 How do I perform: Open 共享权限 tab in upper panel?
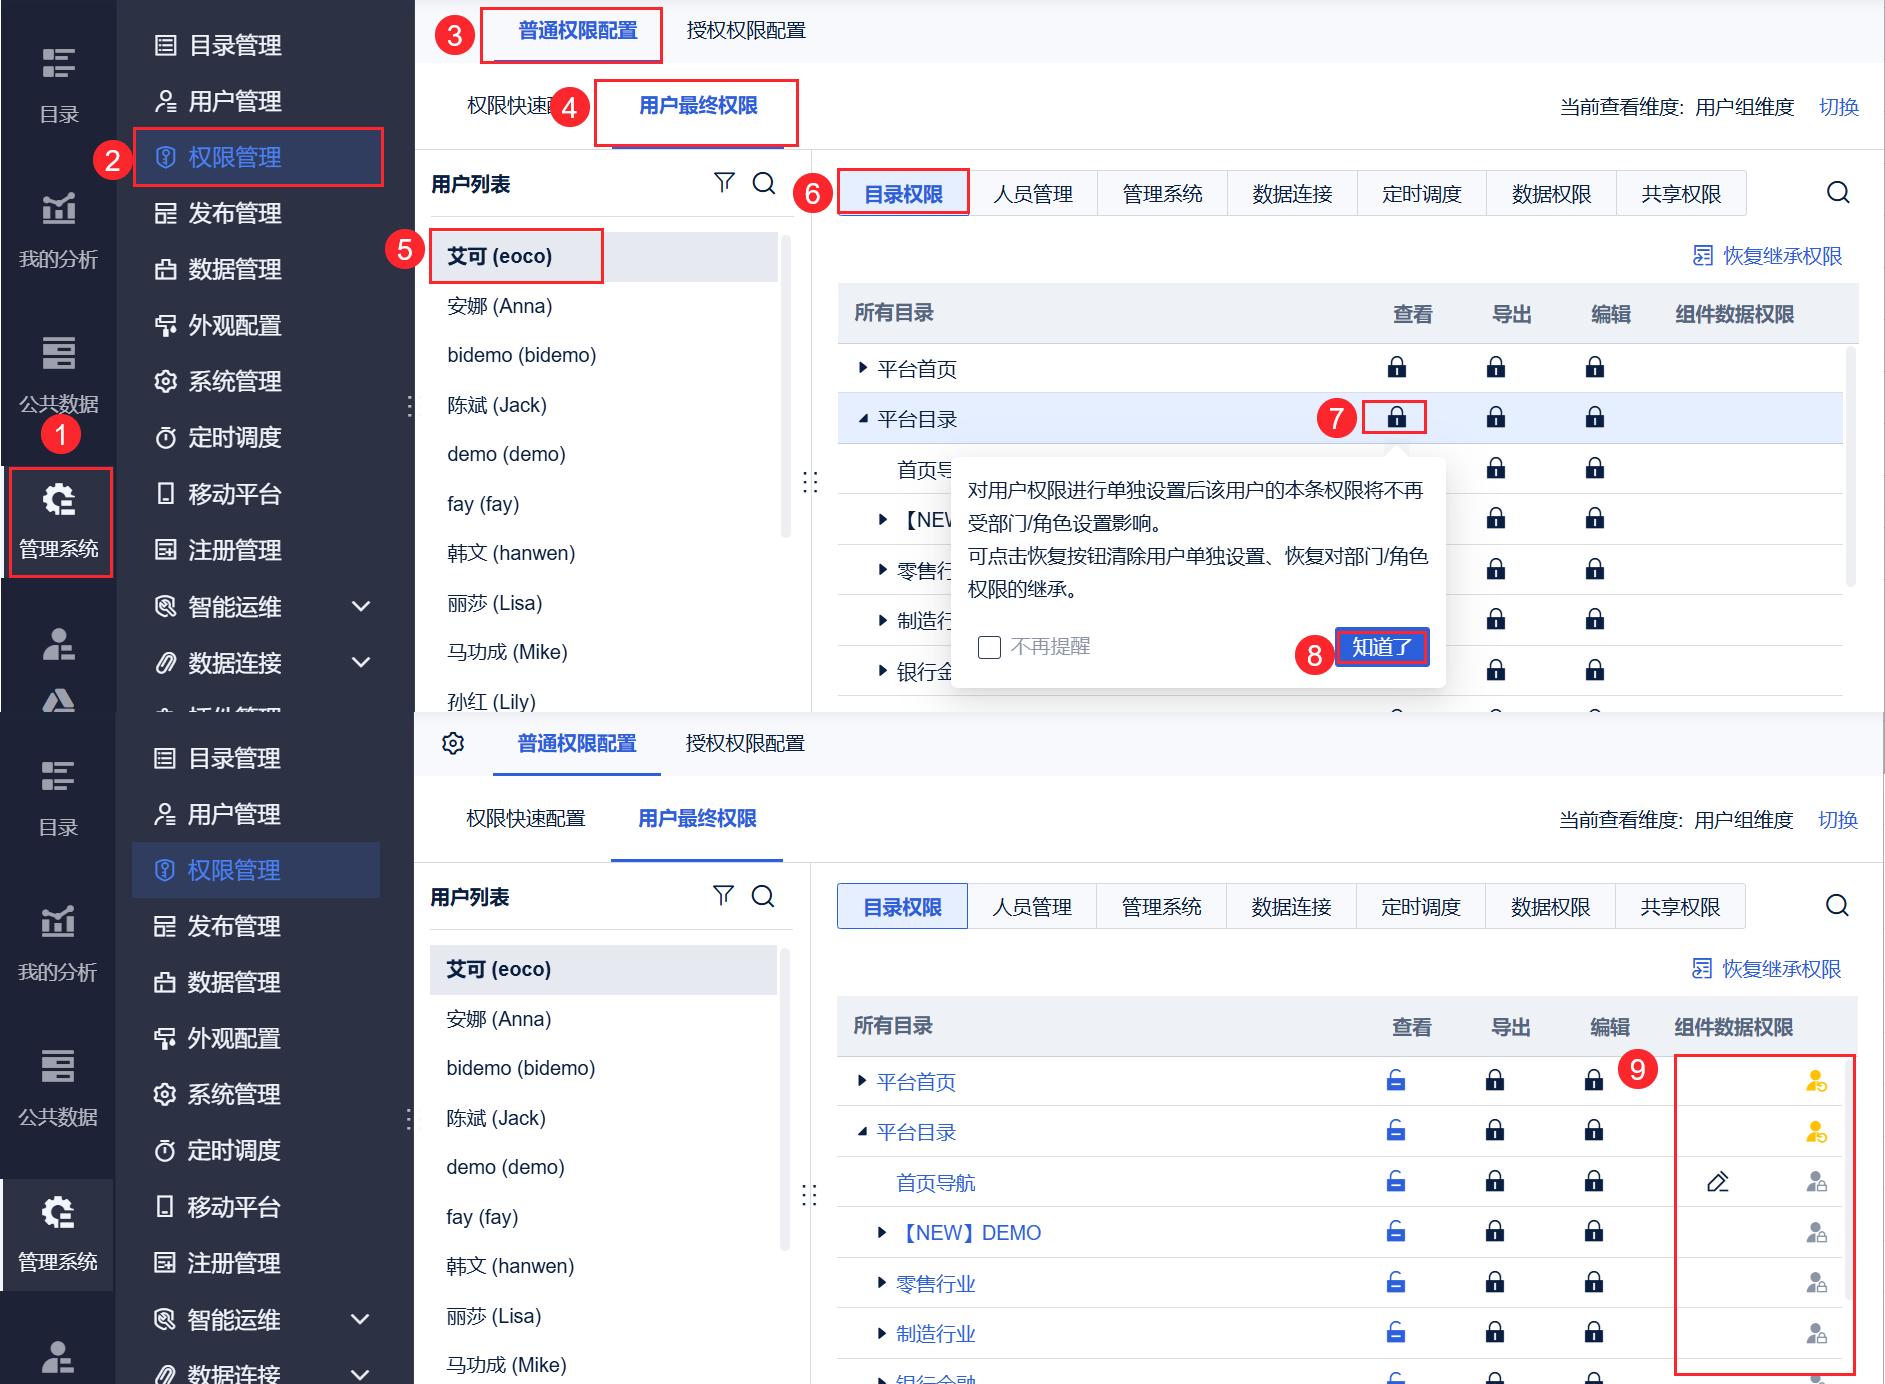[x=1681, y=194]
